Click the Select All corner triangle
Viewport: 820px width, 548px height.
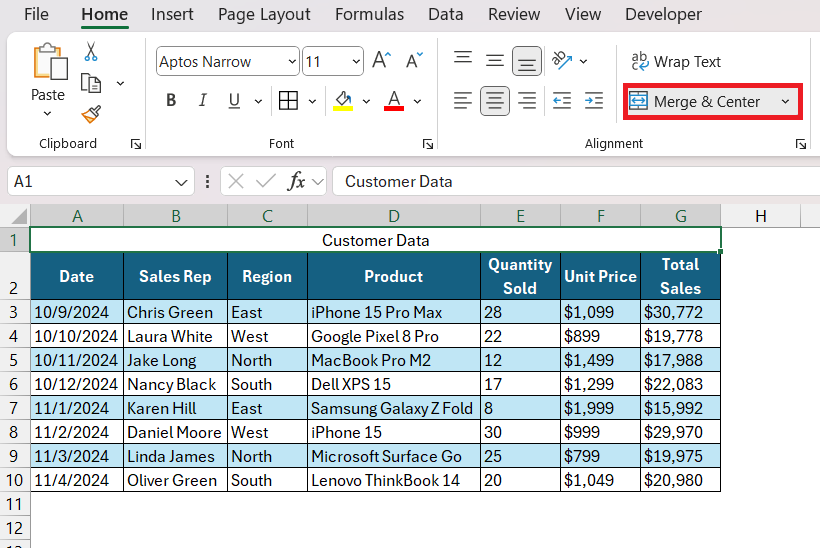tap(19, 216)
